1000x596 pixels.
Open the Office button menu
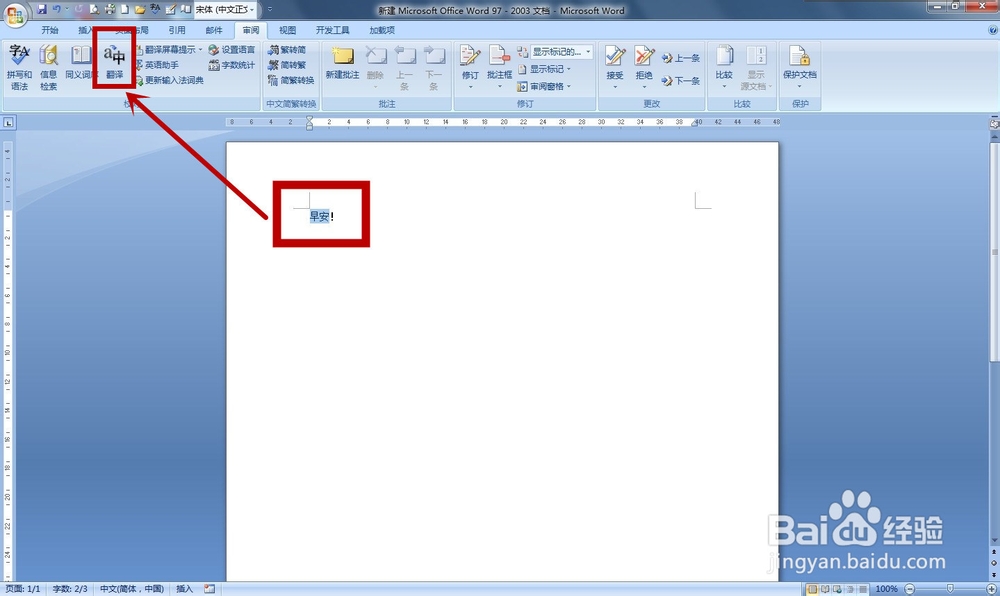15,14
